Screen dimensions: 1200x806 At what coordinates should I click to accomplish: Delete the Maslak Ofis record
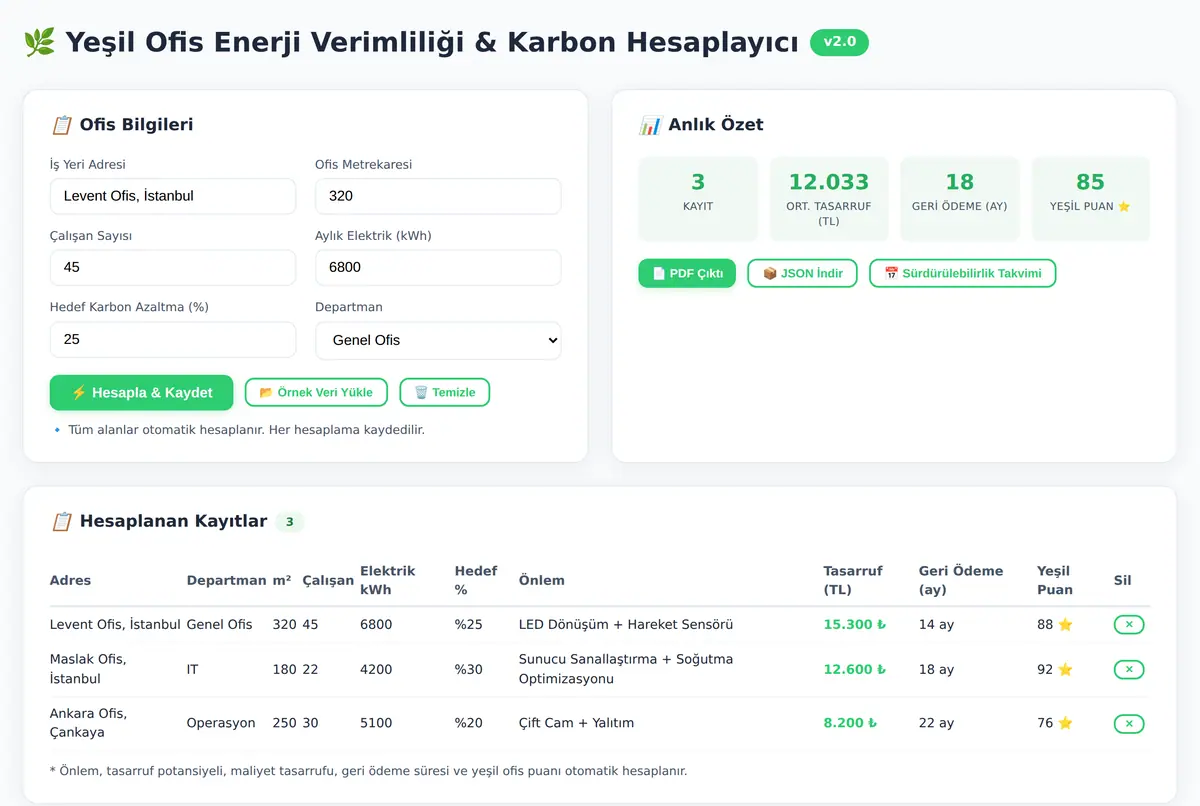[1129, 669]
